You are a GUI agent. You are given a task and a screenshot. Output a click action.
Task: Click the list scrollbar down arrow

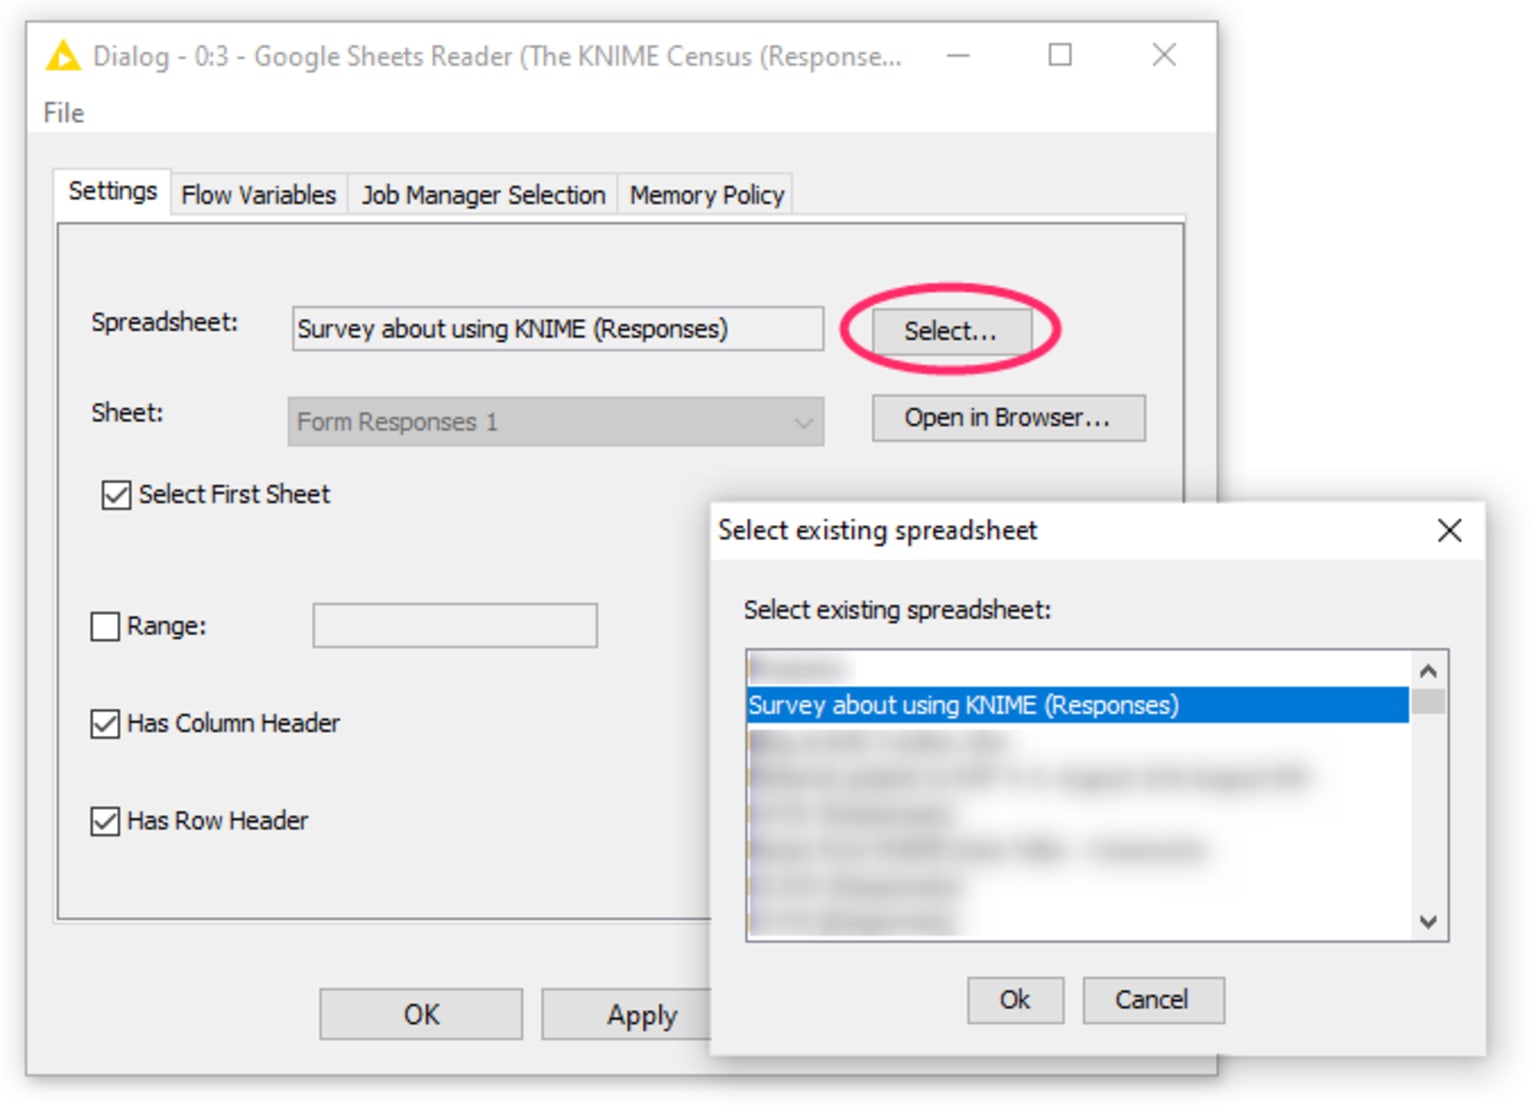click(1428, 921)
